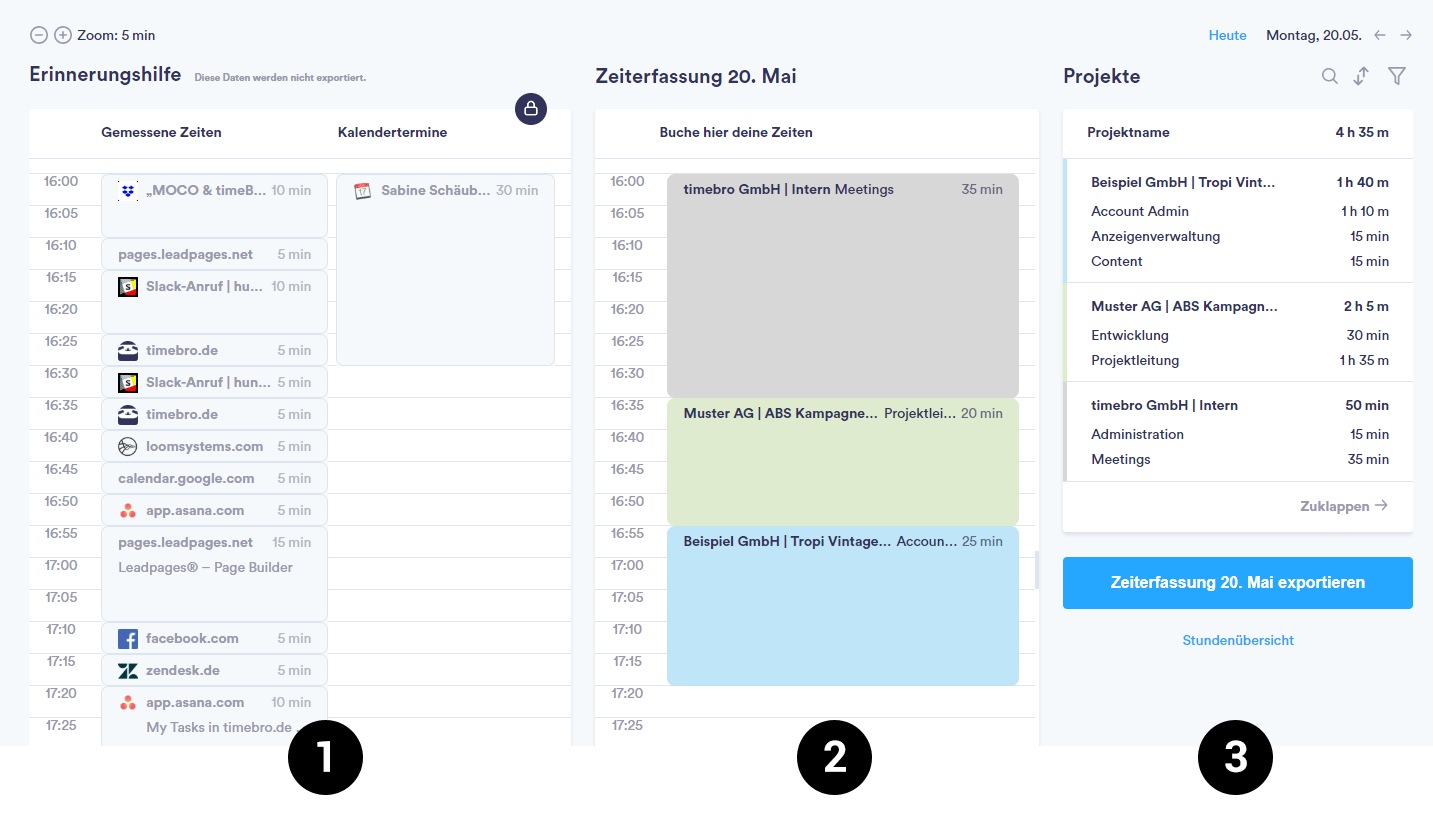Click the Projektname column header

[x=1128, y=132]
